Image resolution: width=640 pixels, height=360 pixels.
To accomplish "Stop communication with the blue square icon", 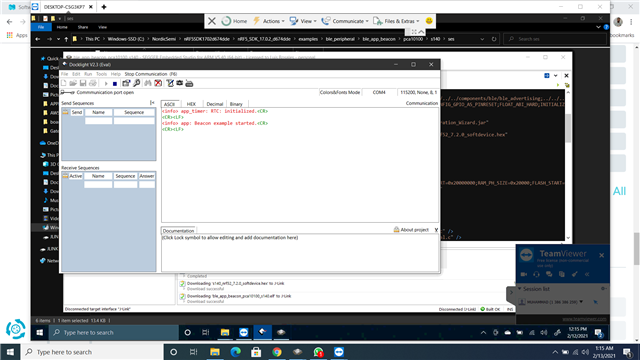I will point(115,84).
